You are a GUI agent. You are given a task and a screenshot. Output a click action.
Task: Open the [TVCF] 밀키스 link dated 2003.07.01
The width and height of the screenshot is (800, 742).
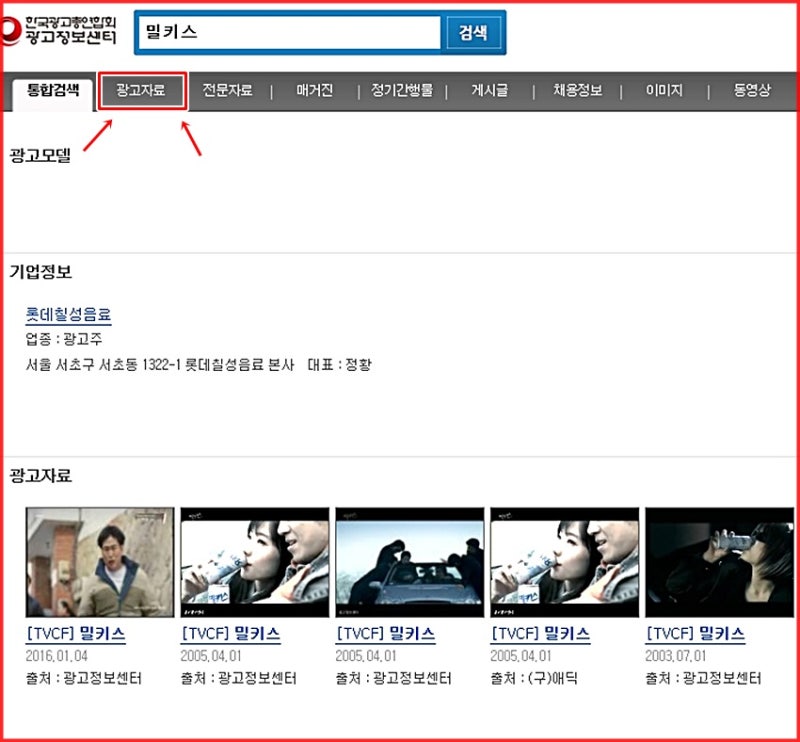695,634
